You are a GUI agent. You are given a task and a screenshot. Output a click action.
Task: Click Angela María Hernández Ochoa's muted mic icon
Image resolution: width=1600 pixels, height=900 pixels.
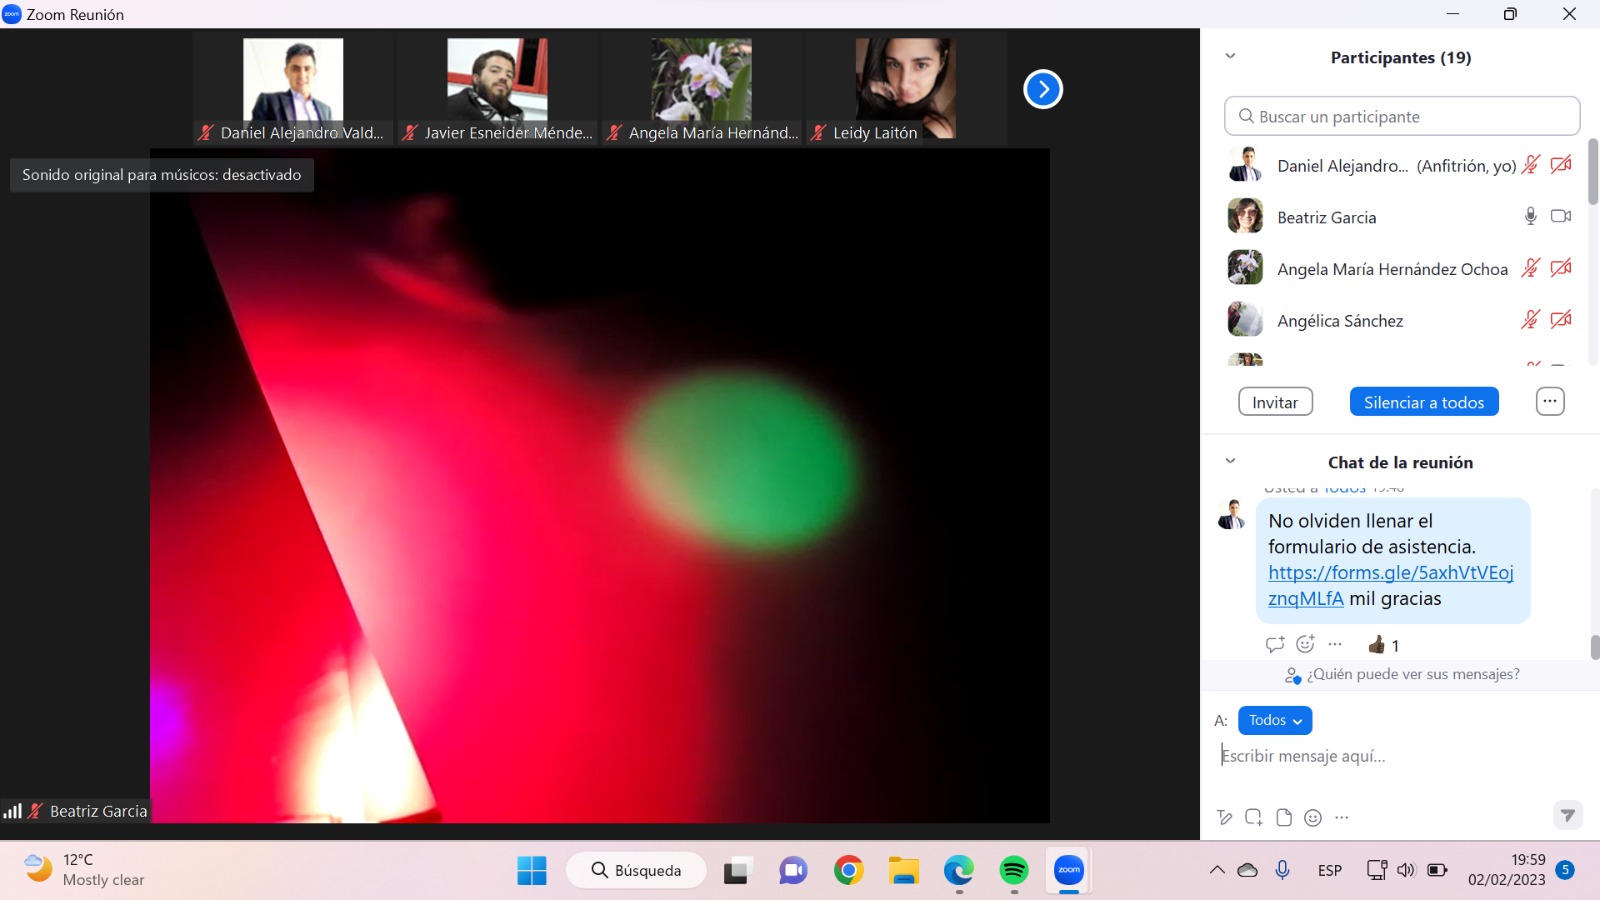(x=1531, y=268)
